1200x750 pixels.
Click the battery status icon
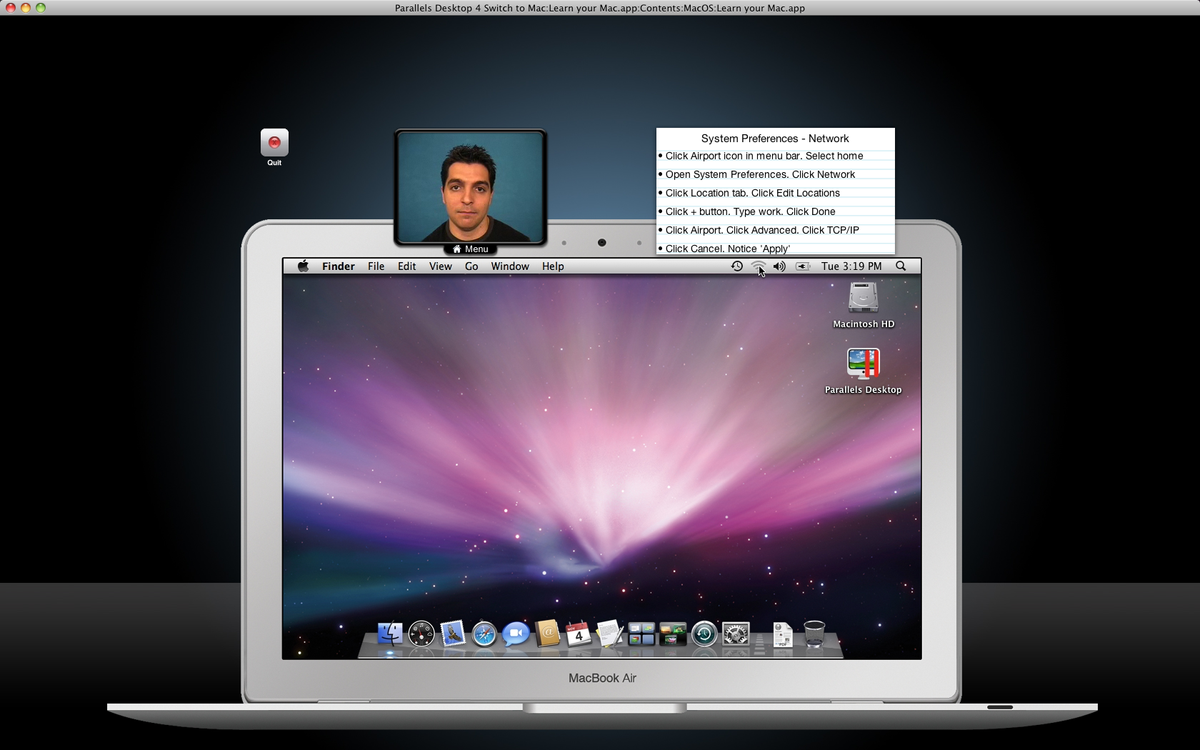point(802,266)
